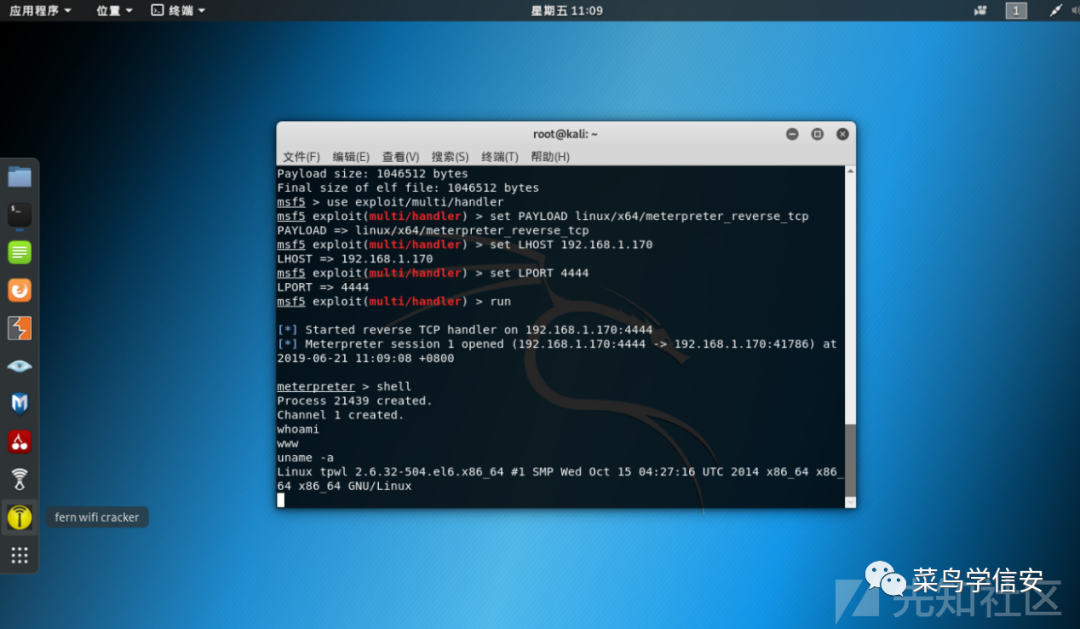Open the 应用程序 applications menu
Screen dimensions: 1080x629
tap(40, 10)
